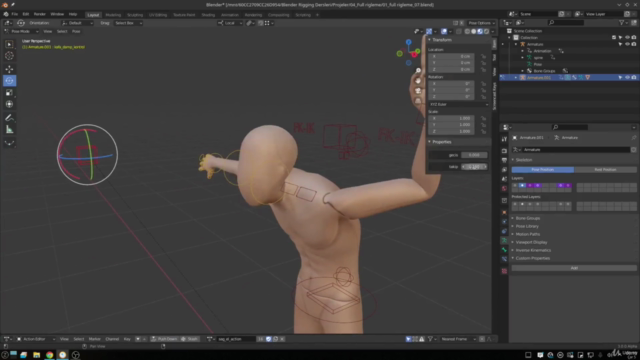
Task: Click the pan view hand icon
Action: pos(418,80)
